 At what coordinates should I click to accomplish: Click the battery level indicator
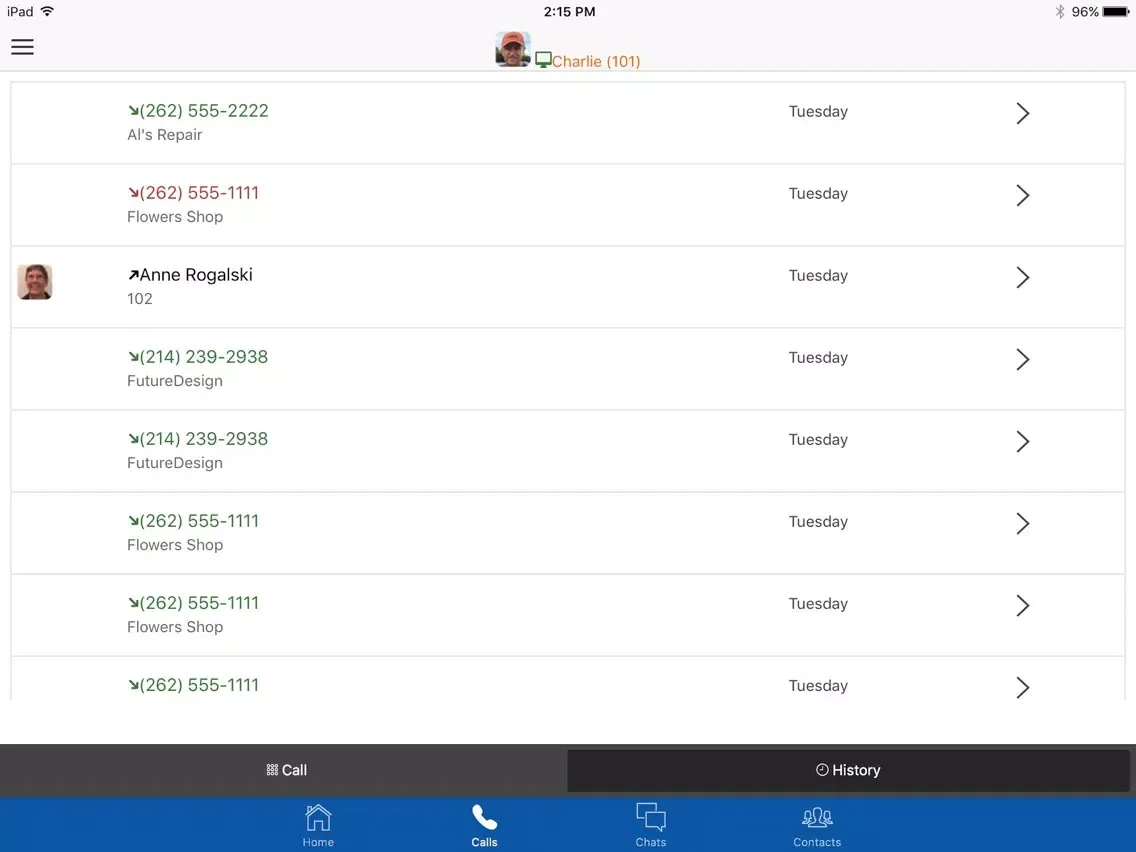(x=1111, y=11)
